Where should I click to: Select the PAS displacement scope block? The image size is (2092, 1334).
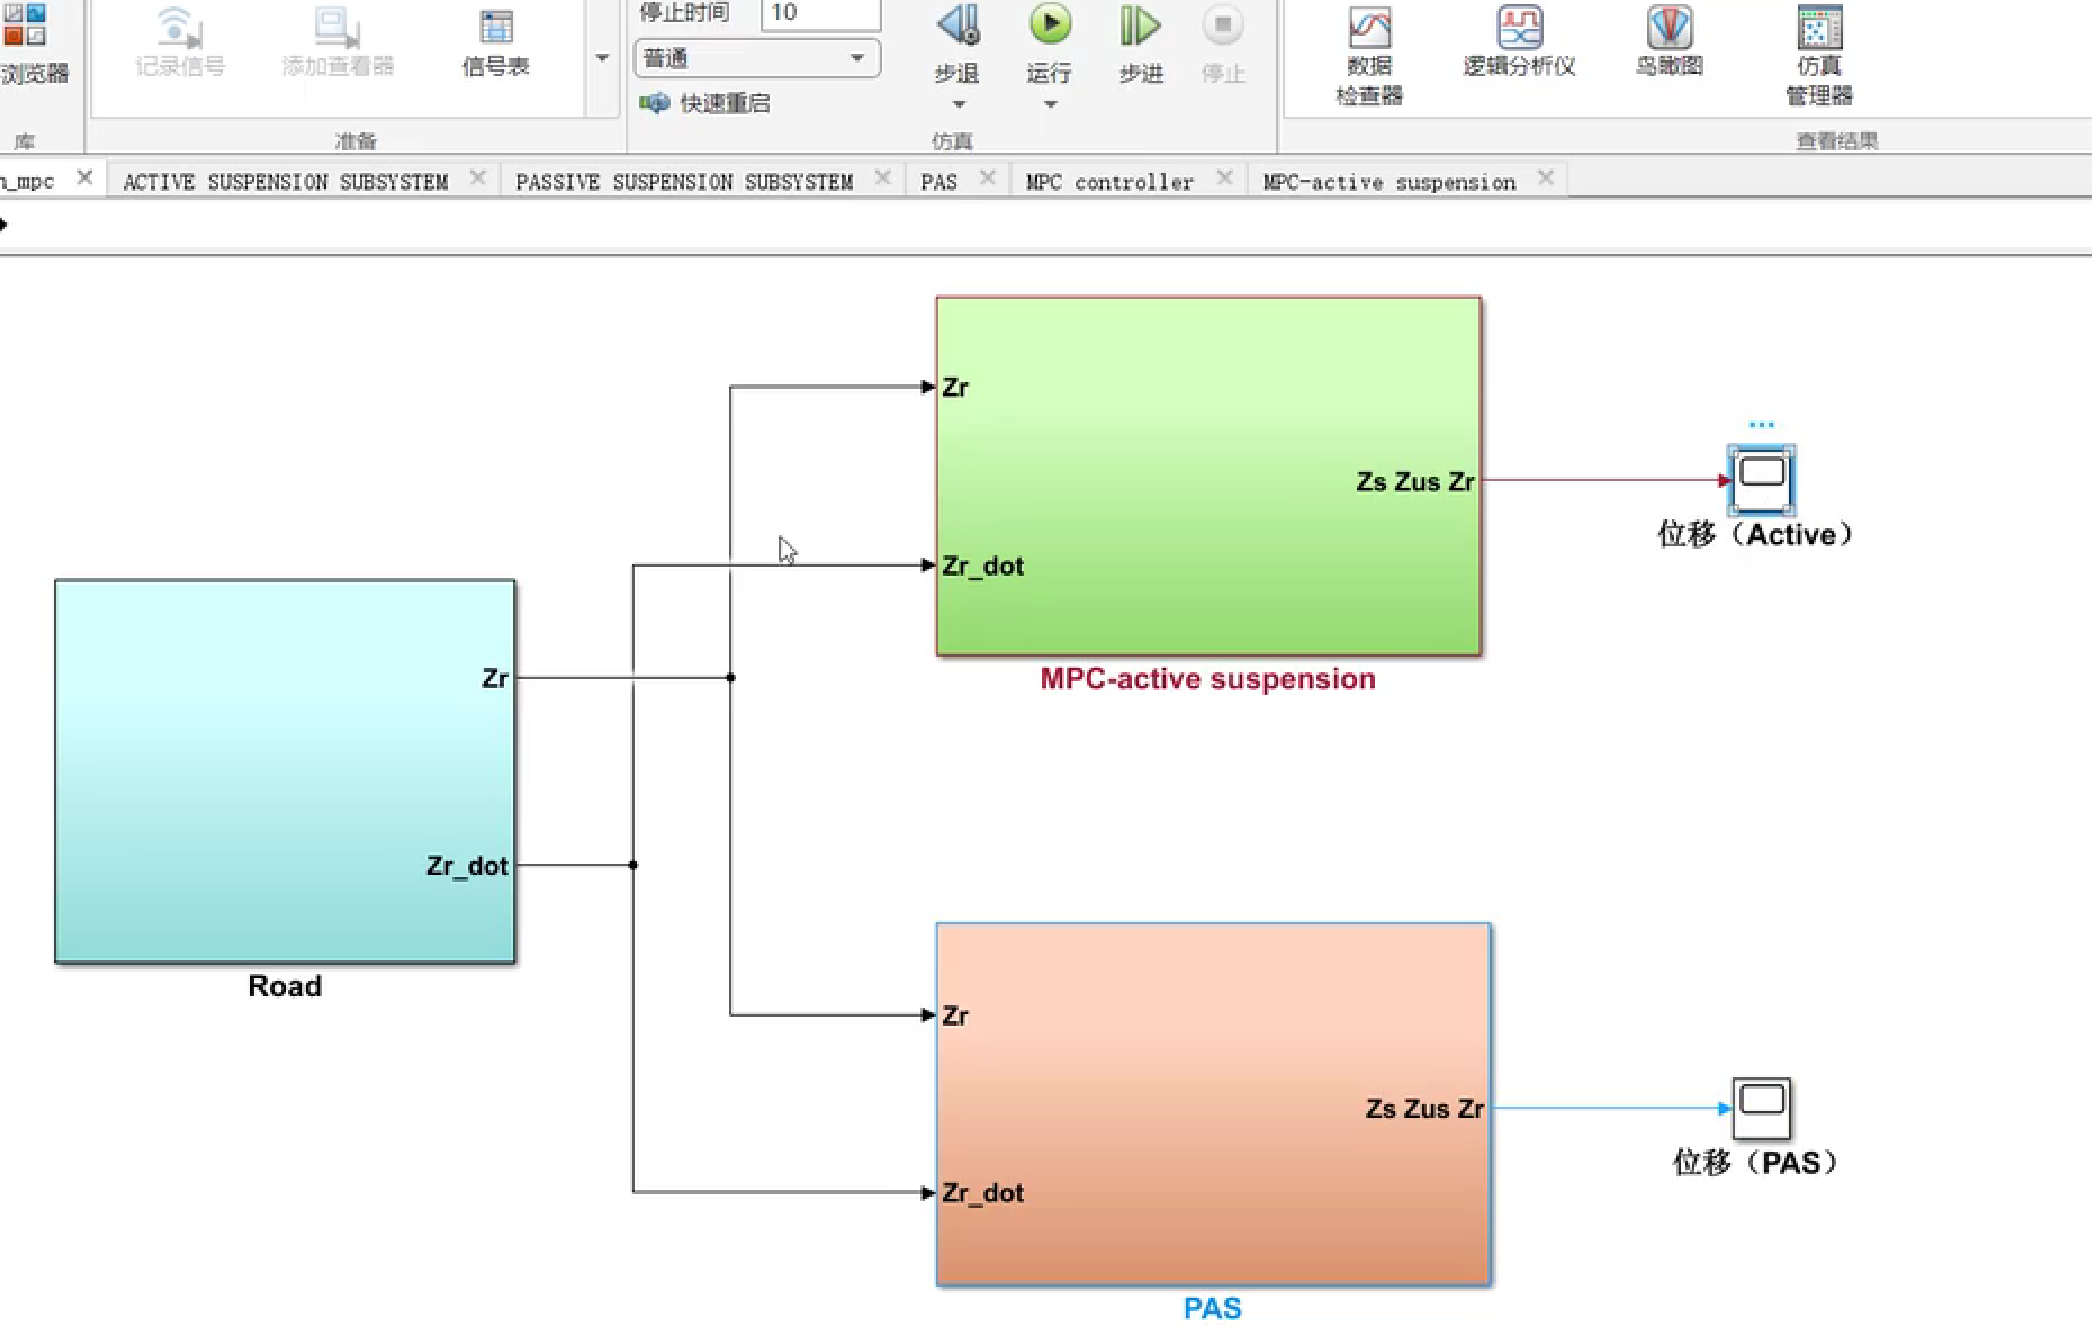1761,1107
